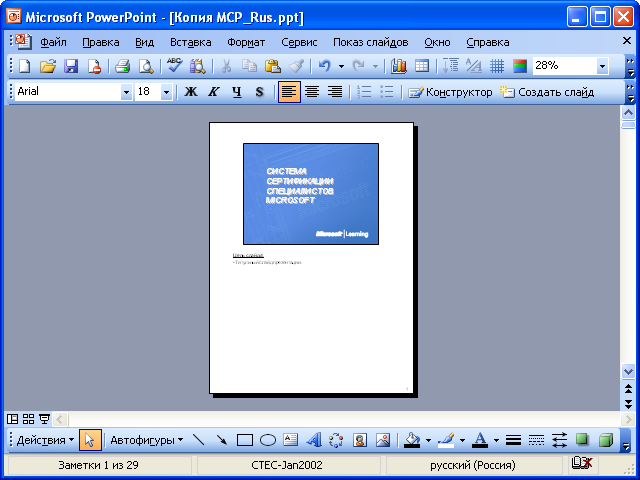Switch to Normal view button
The width and height of the screenshot is (640, 480).
[x=12, y=419]
